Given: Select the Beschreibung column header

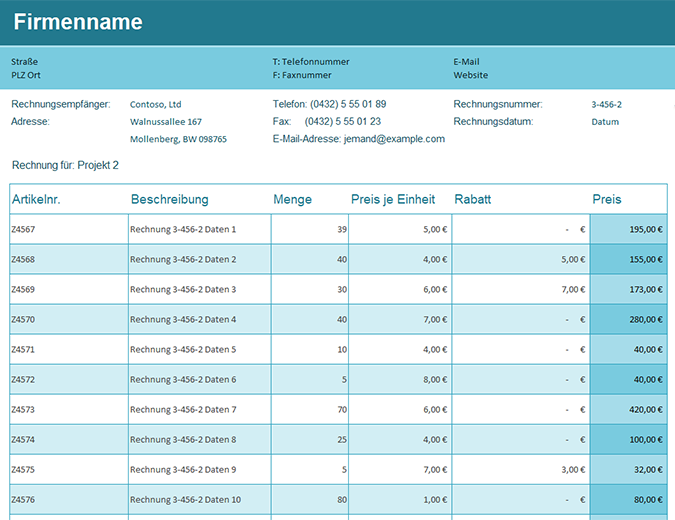Looking at the screenshot, I should 169,199.
